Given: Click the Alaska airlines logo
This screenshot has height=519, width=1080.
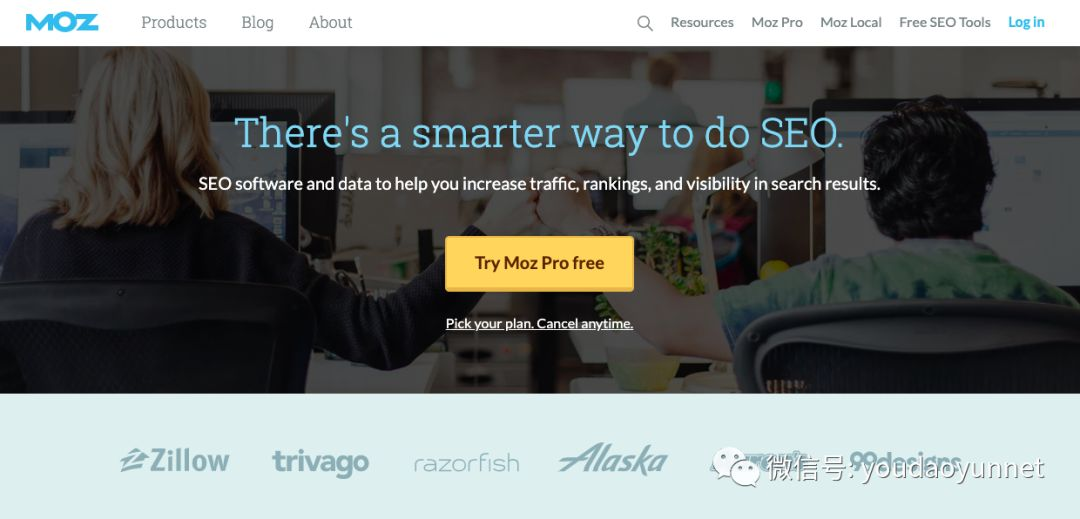Looking at the screenshot, I should tap(612, 459).
